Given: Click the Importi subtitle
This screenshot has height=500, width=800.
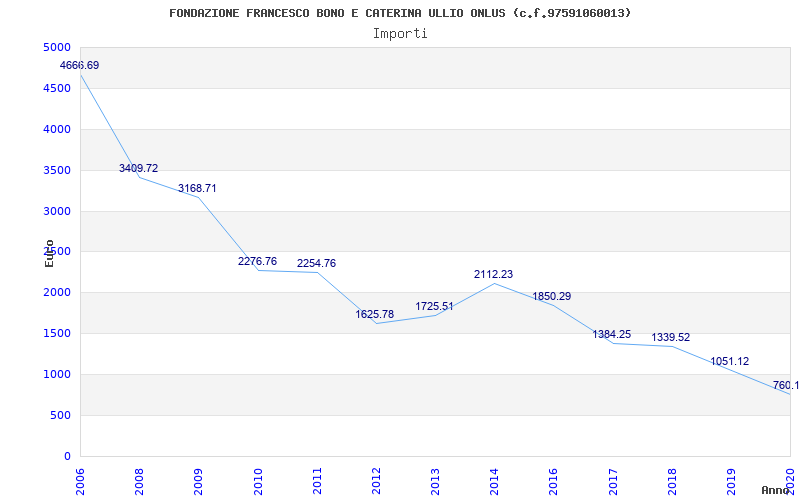Looking at the screenshot, I should (x=400, y=34).
